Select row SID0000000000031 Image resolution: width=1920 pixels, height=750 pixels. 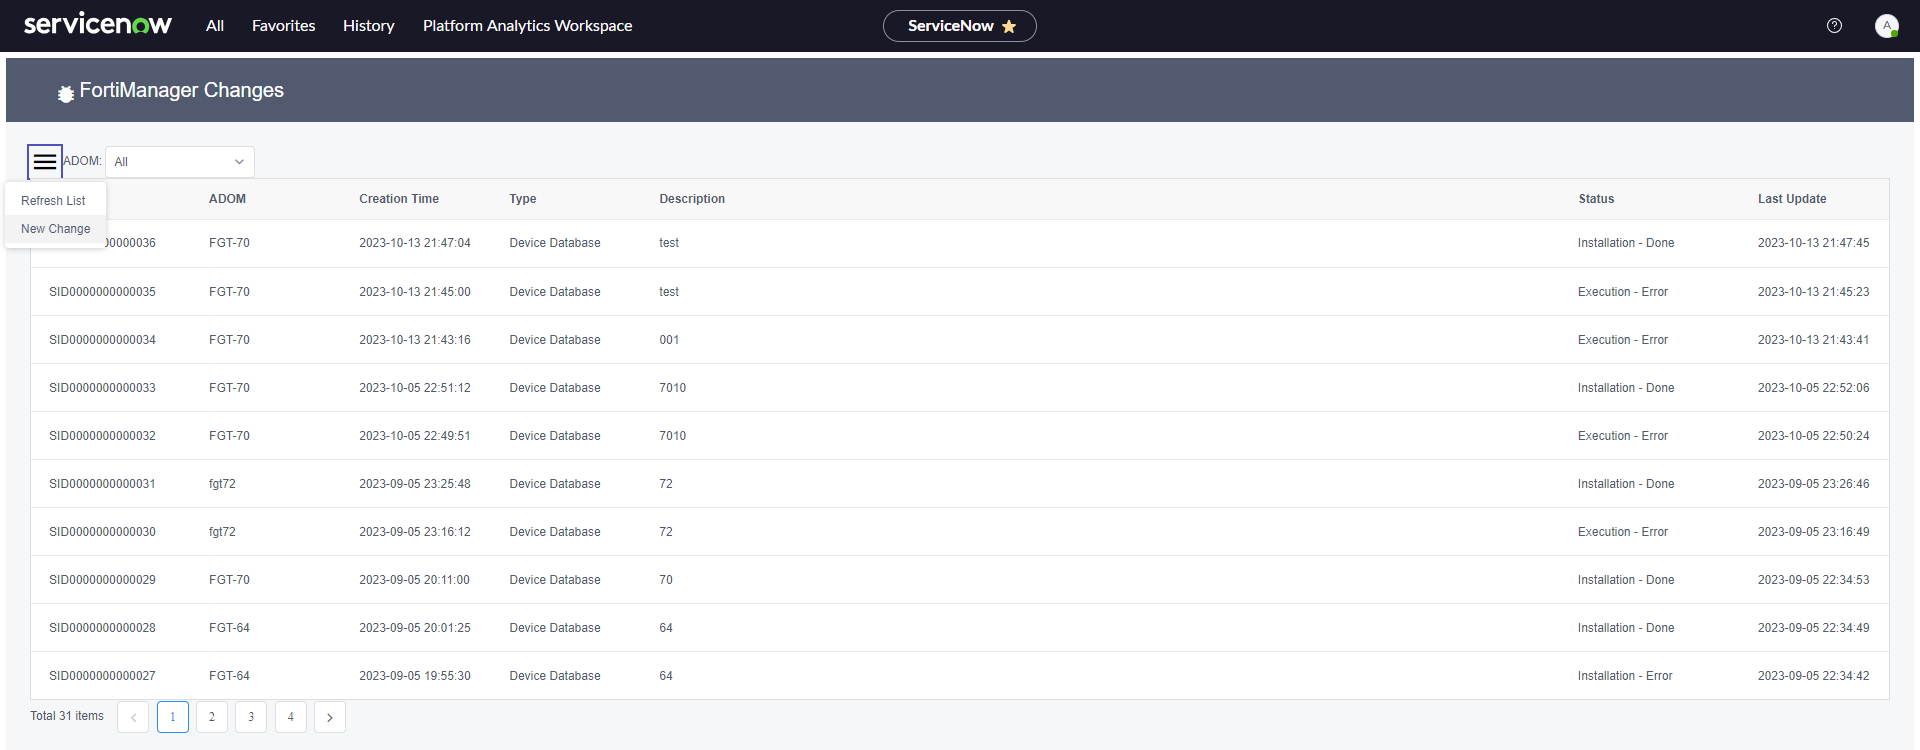pyautogui.click(x=960, y=484)
